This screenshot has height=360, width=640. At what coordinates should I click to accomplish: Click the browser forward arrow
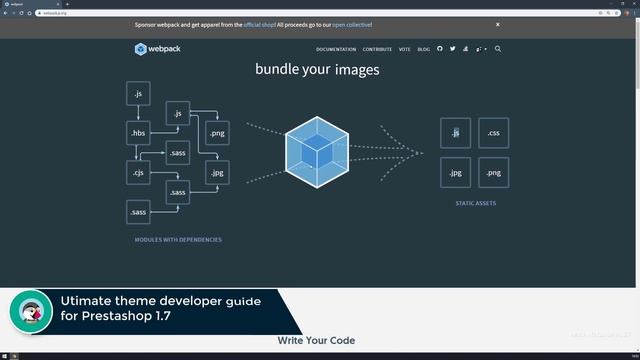coord(13,13)
